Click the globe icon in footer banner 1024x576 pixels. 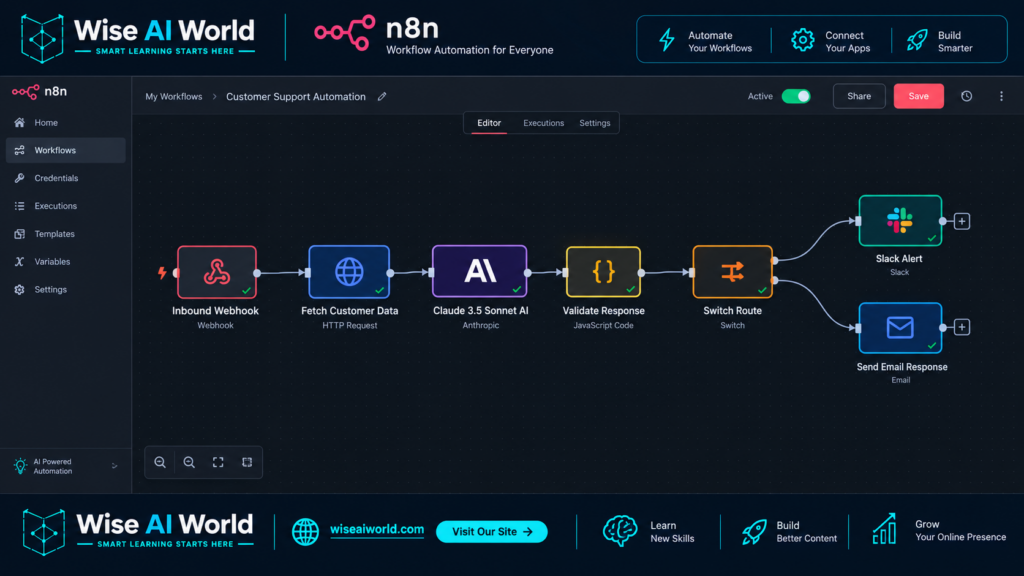coord(305,532)
